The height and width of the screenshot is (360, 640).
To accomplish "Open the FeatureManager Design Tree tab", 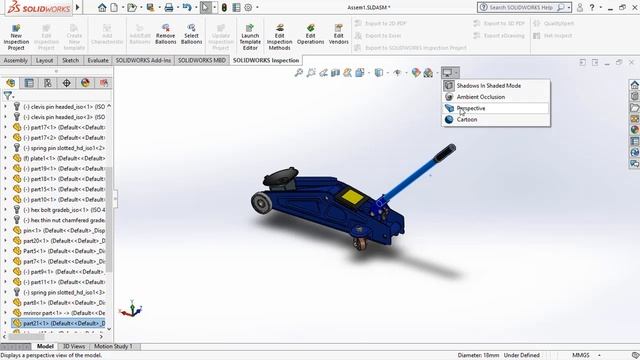I will tap(11, 83).
